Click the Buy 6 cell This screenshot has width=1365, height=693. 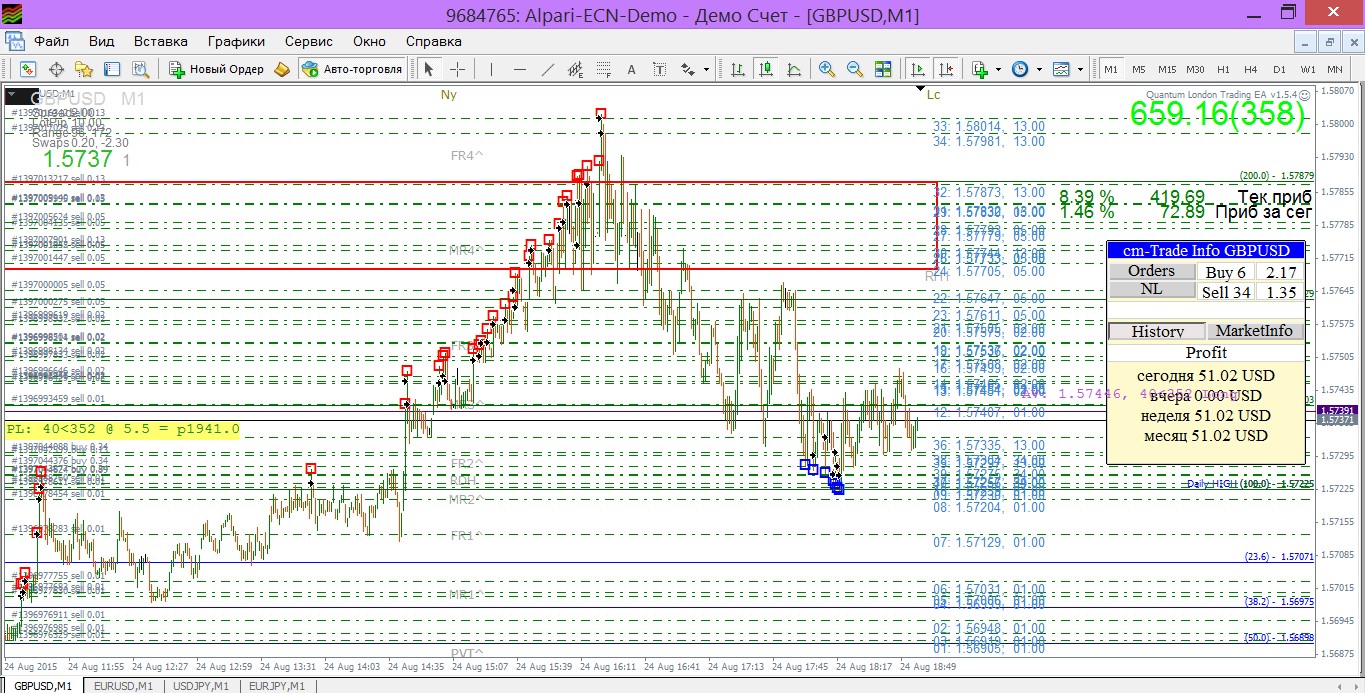(x=1226, y=272)
